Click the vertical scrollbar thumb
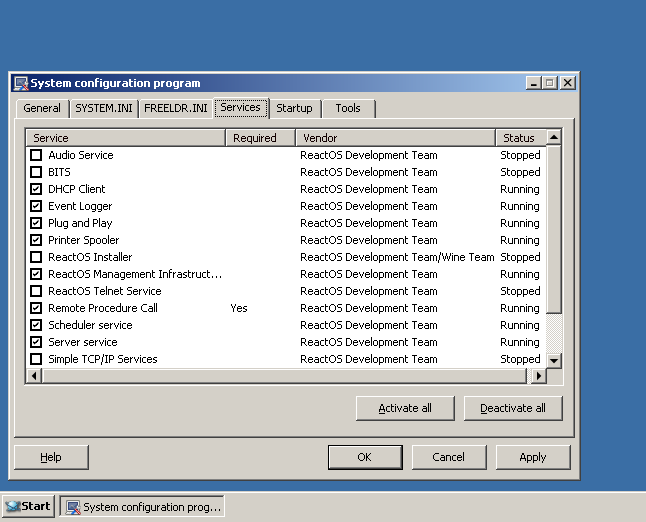The width and height of the screenshot is (646, 522). 554,229
